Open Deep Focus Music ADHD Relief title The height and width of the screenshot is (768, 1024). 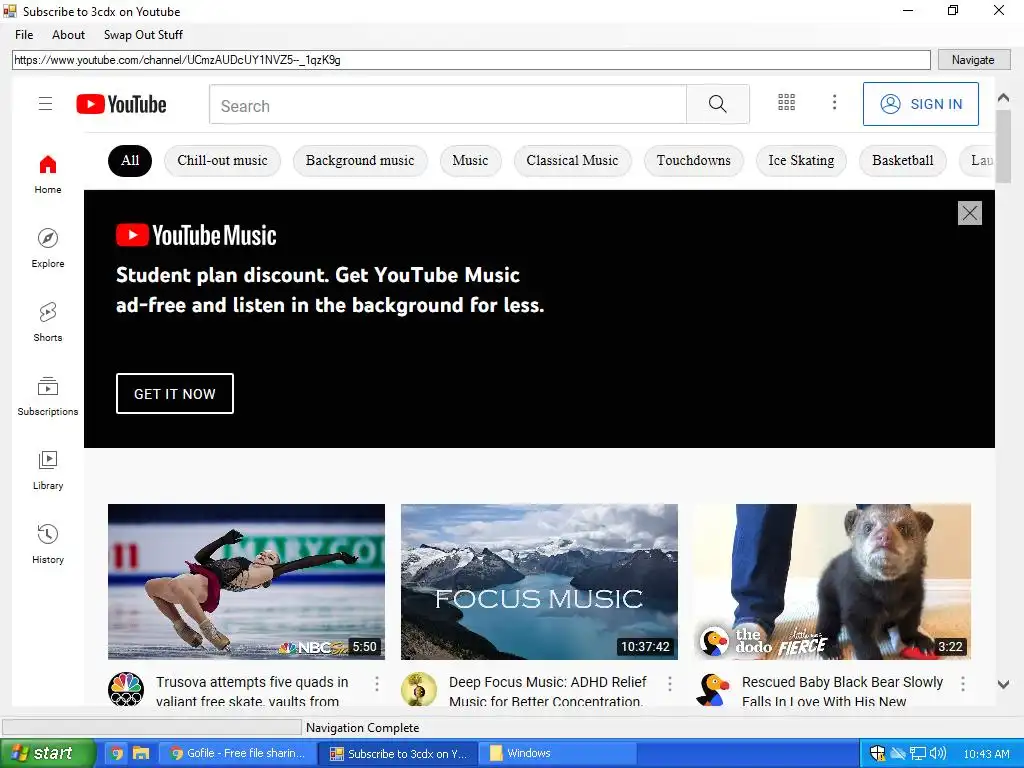(x=547, y=691)
